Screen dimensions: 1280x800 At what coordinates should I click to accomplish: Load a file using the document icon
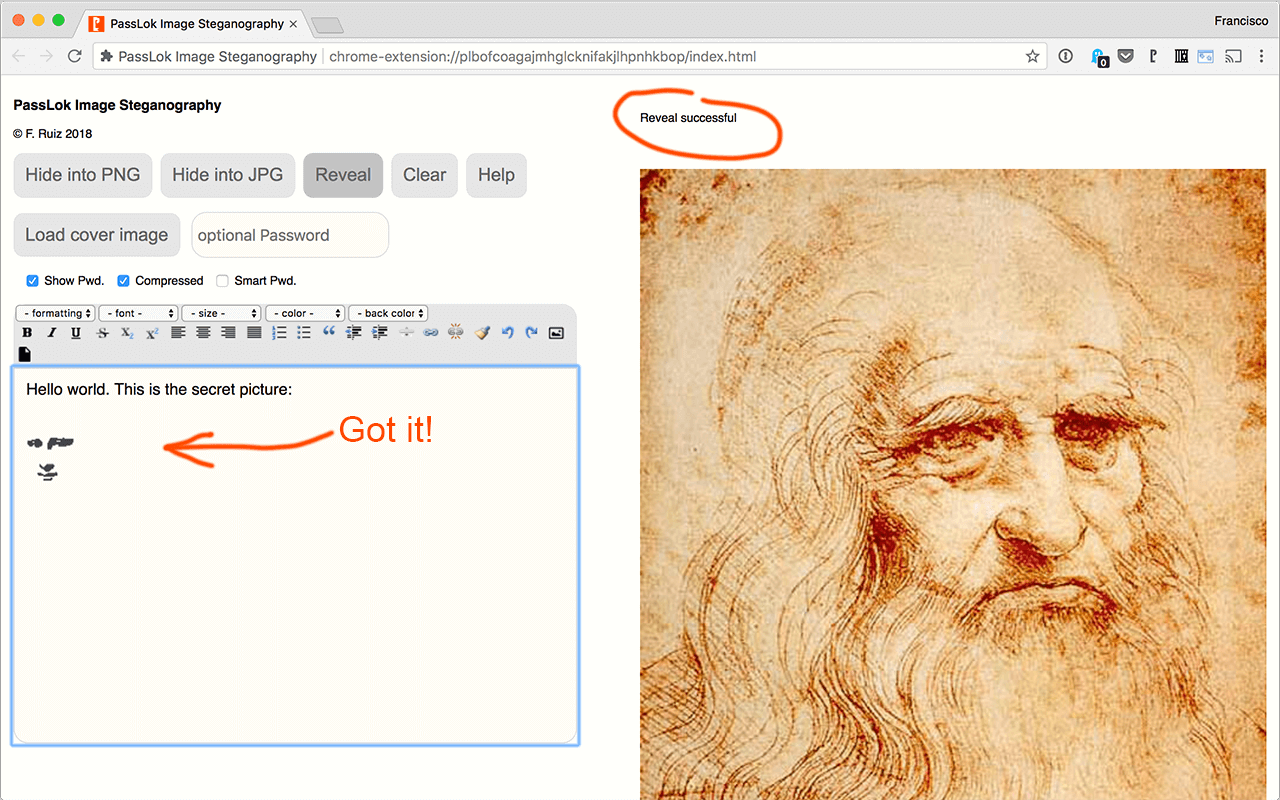tap(25, 354)
